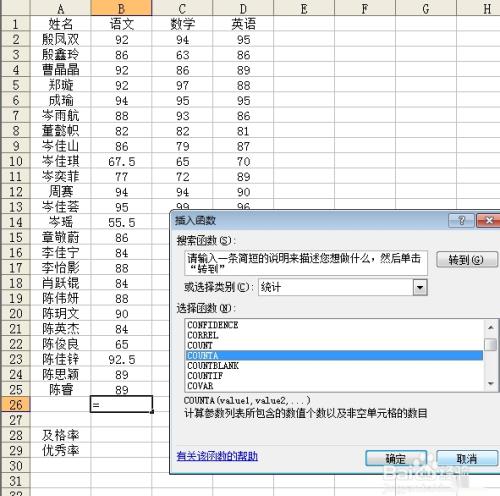Close the Insert Function dialog
This screenshot has height=496, width=500.
(489, 220)
